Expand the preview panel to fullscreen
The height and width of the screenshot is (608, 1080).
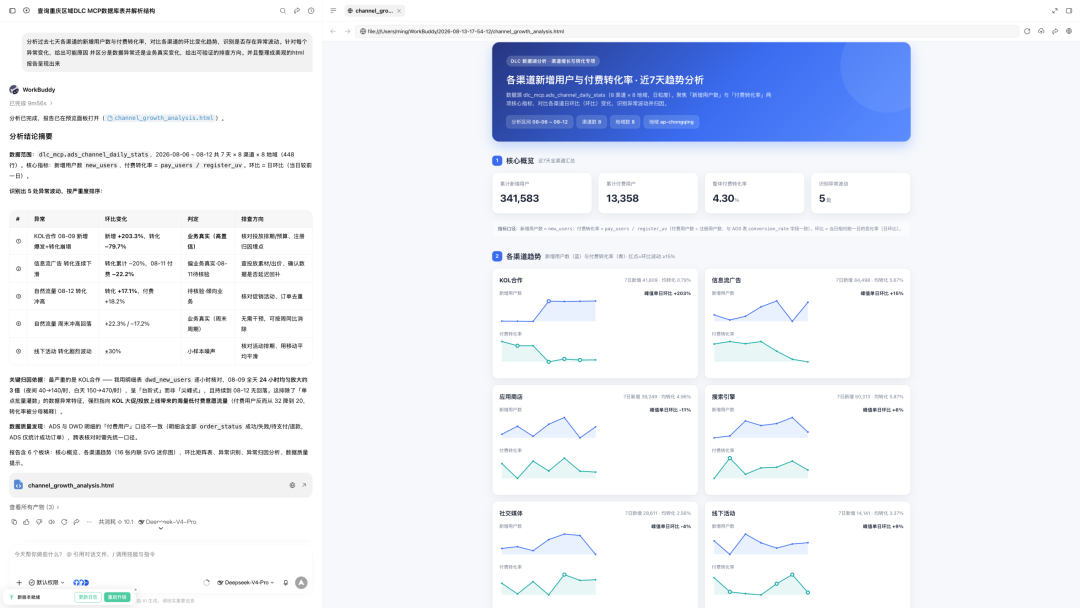[x=1055, y=11]
